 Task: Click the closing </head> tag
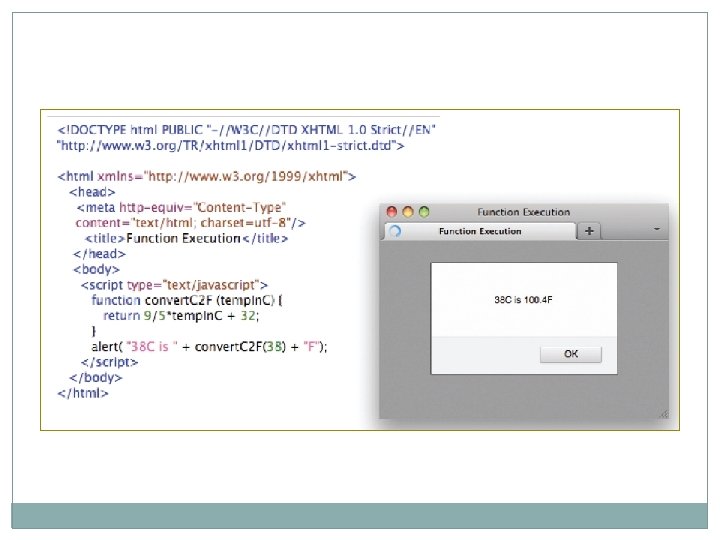coord(99,254)
